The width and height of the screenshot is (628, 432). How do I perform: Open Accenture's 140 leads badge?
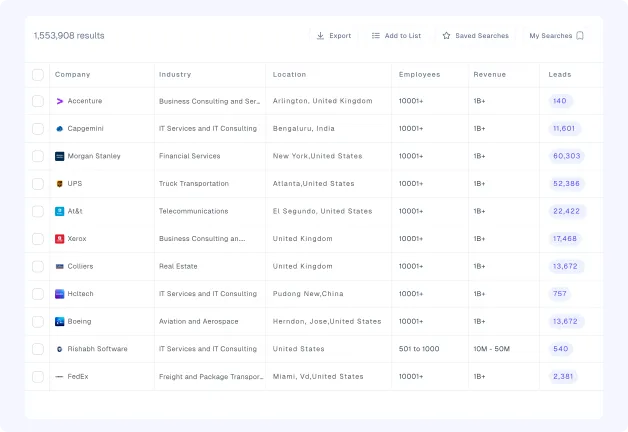(560, 101)
